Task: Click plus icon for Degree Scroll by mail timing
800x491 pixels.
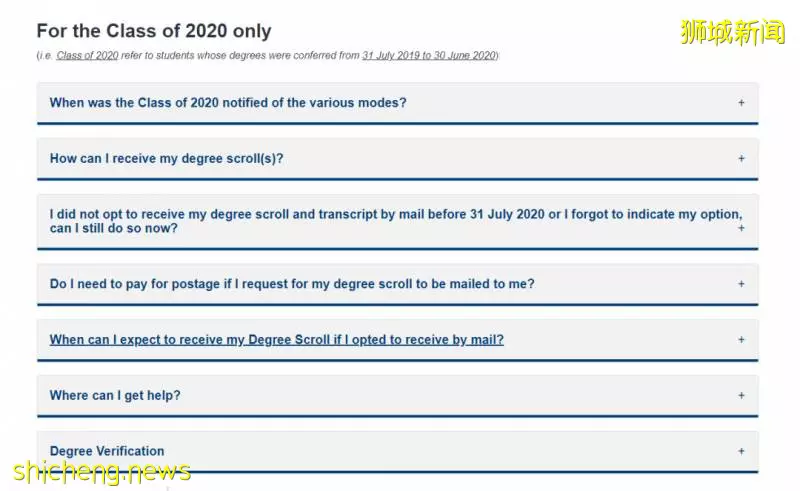Action: click(x=741, y=339)
